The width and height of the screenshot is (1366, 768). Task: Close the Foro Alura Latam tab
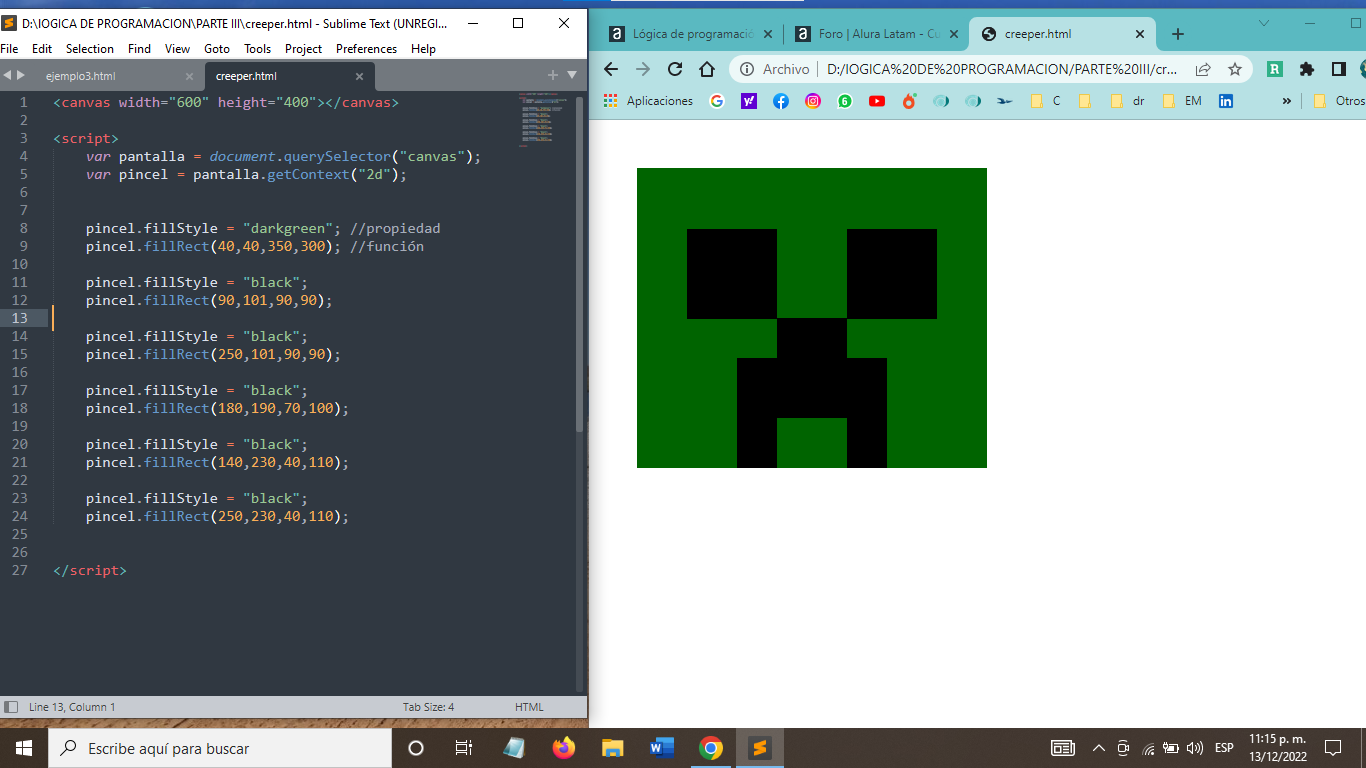point(953,34)
